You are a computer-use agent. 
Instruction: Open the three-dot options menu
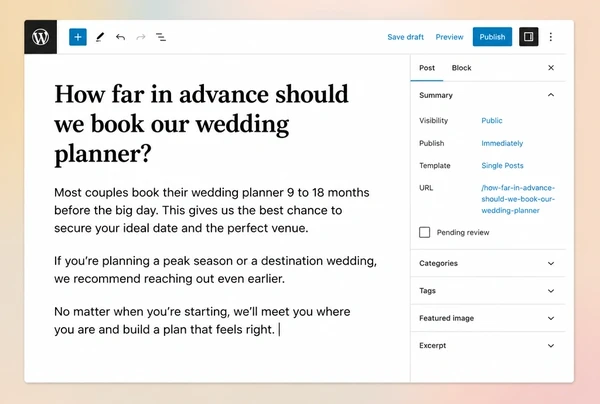[x=551, y=37]
